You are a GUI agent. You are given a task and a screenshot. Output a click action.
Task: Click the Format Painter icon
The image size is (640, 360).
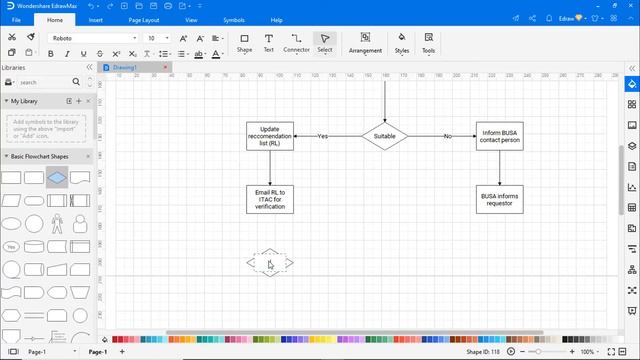click(x=31, y=37)
